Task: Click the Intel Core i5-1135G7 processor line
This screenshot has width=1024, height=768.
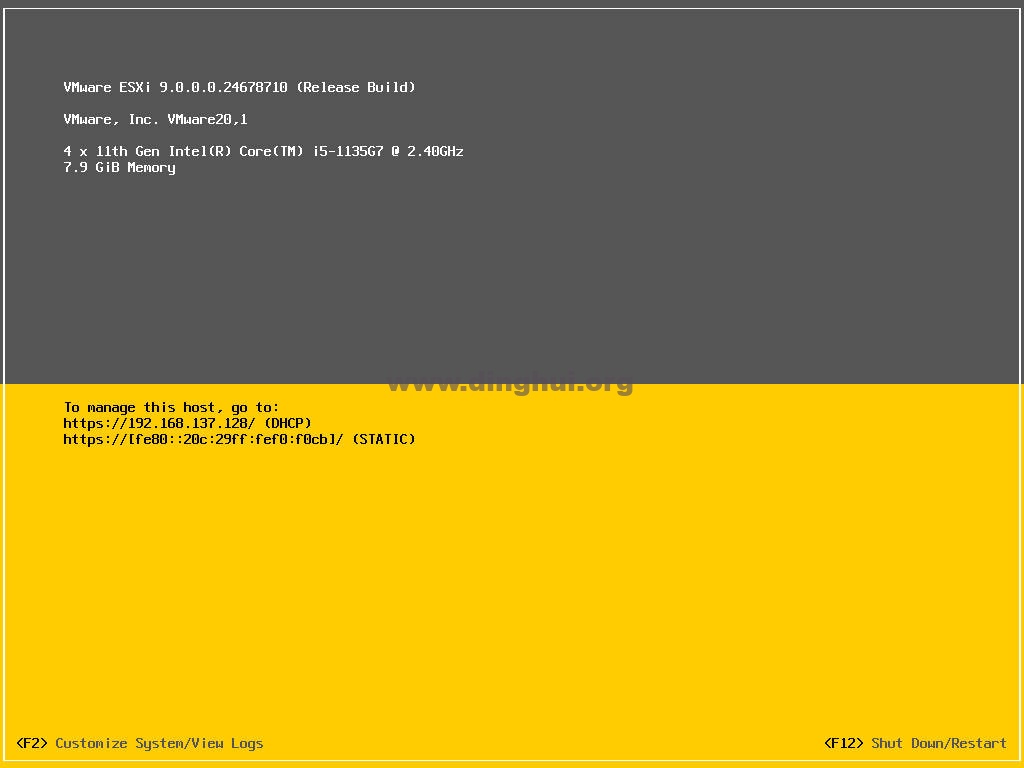Action: [263, 152]
